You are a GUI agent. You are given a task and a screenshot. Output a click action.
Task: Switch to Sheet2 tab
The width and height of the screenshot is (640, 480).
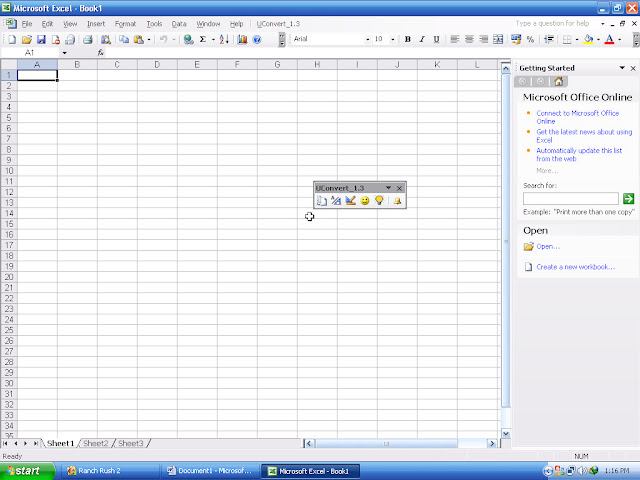pyautogui.click(x=96, y=443)
